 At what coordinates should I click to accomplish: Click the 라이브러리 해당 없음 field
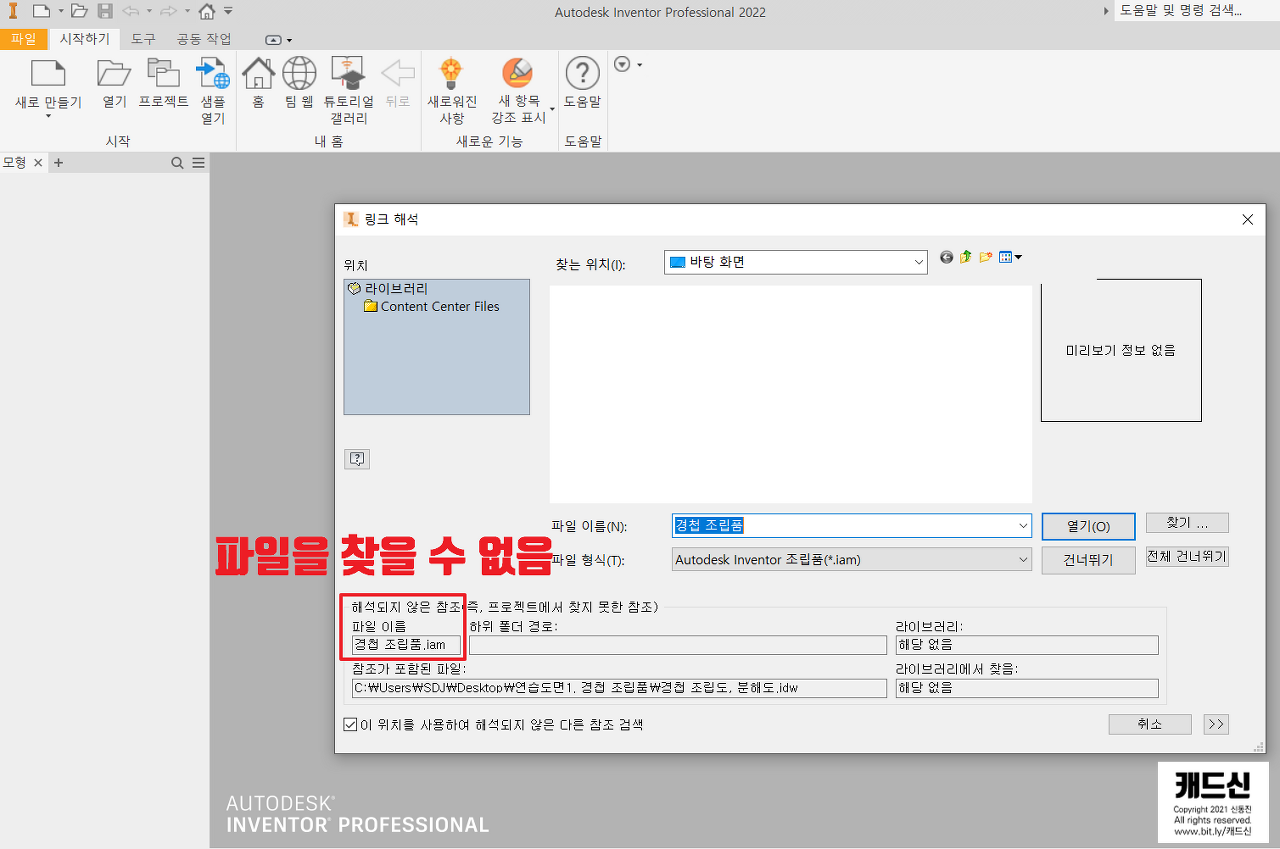pos(1027,645)
